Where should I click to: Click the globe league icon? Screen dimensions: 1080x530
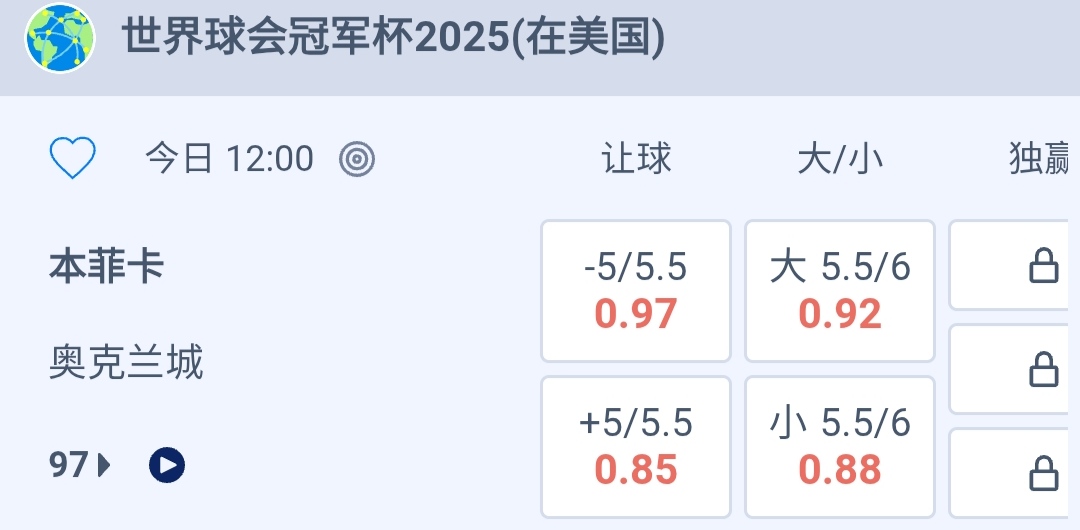tap(60, 38)
